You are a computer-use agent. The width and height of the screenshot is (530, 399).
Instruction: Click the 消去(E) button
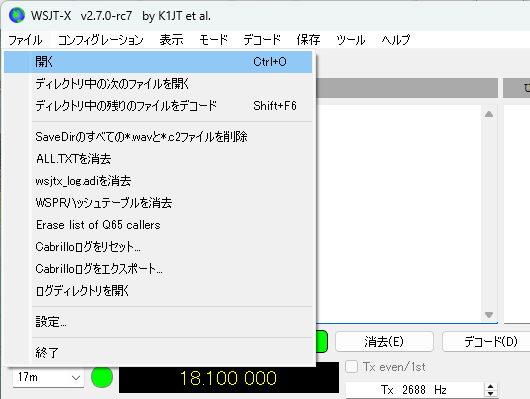384,342
